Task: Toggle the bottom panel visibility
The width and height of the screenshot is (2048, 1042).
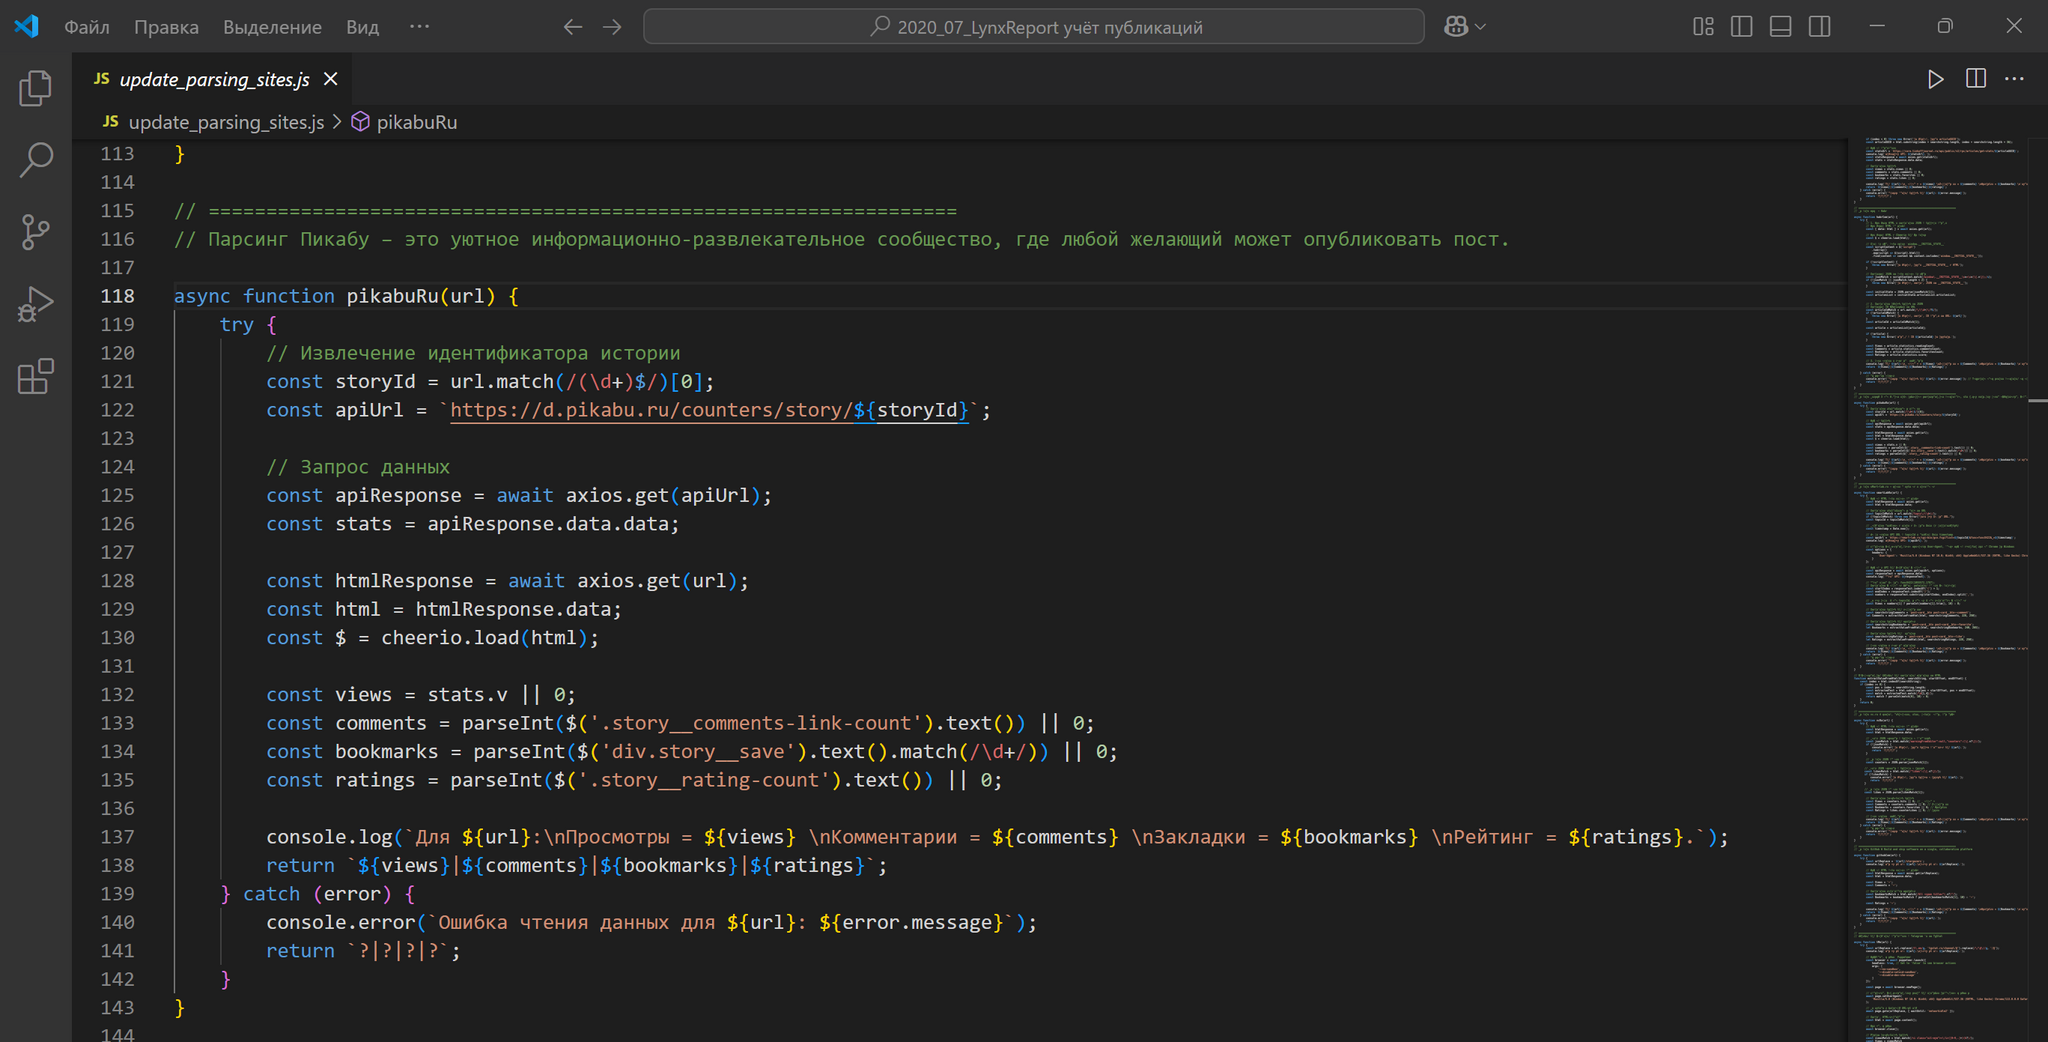Action: coord(1780,27)
